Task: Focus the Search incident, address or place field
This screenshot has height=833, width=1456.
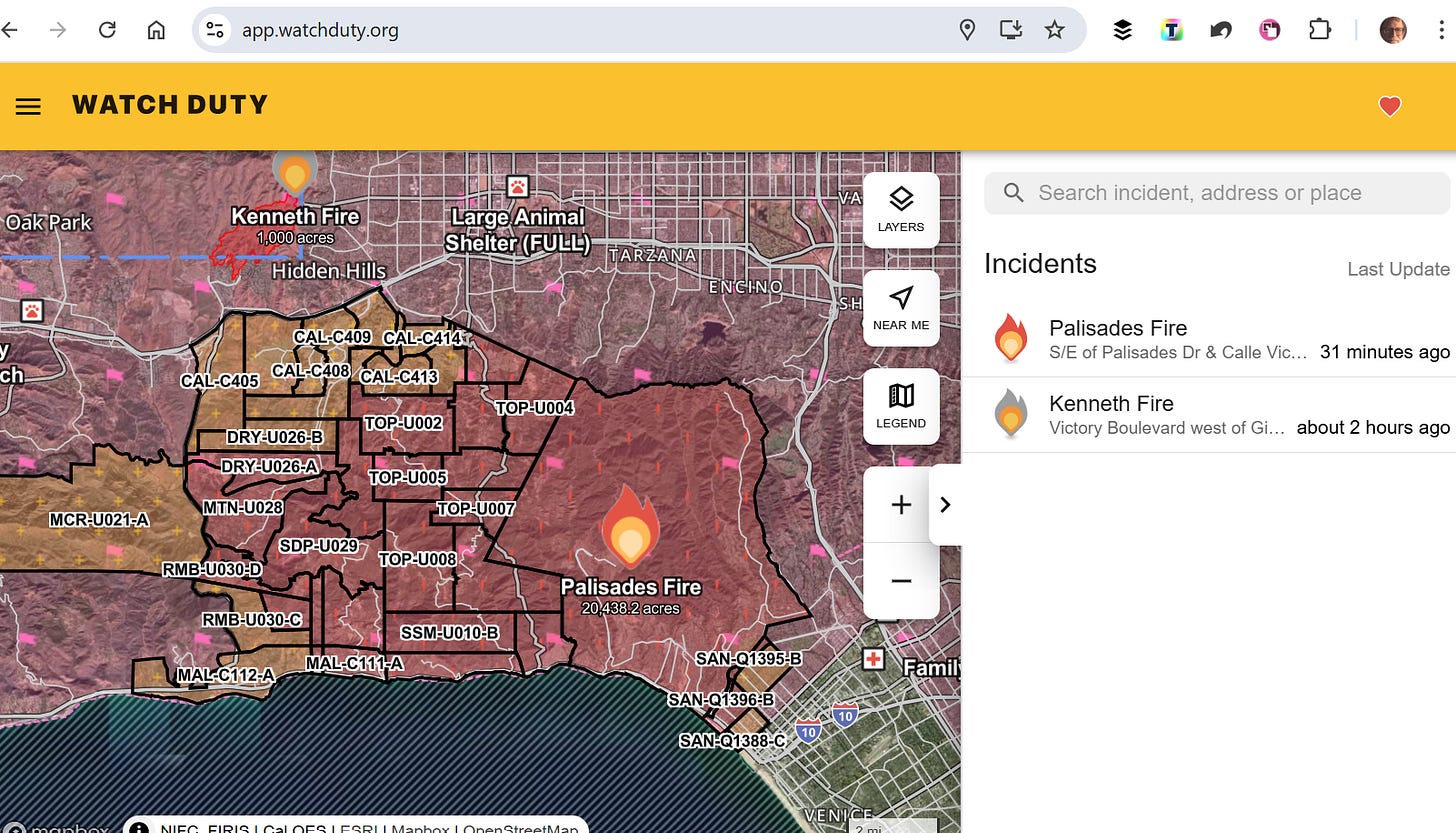Action: click(x=1217, y=193)
